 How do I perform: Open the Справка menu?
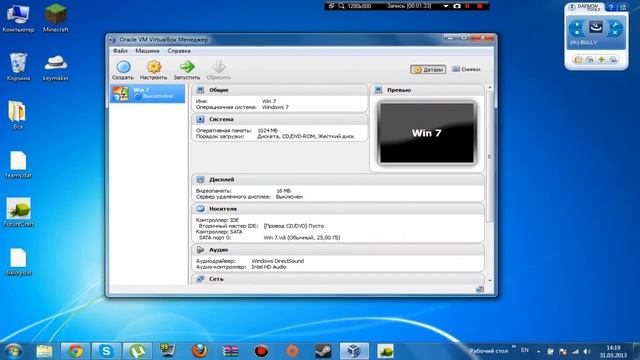click(179, 51)
